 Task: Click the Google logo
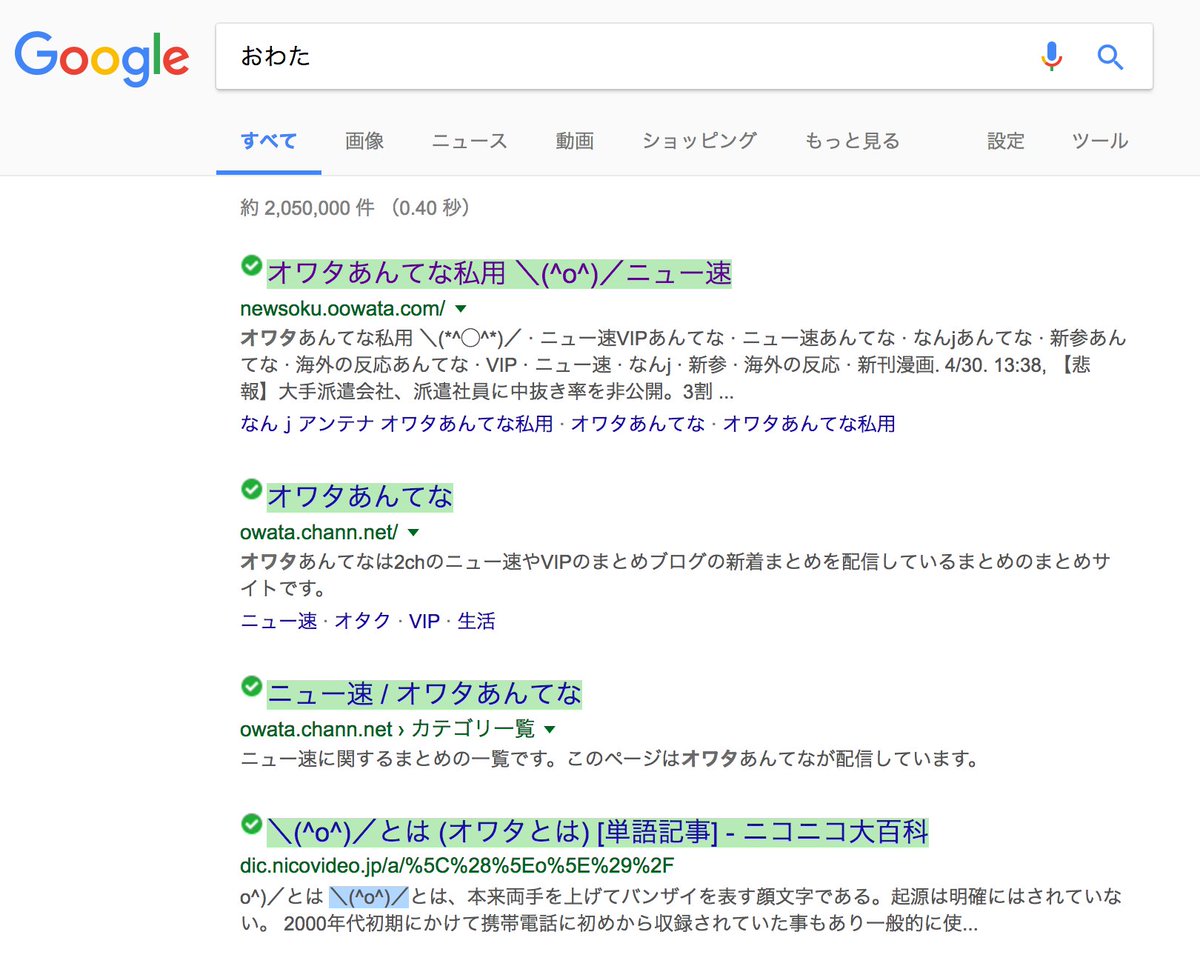click(101, 58)
